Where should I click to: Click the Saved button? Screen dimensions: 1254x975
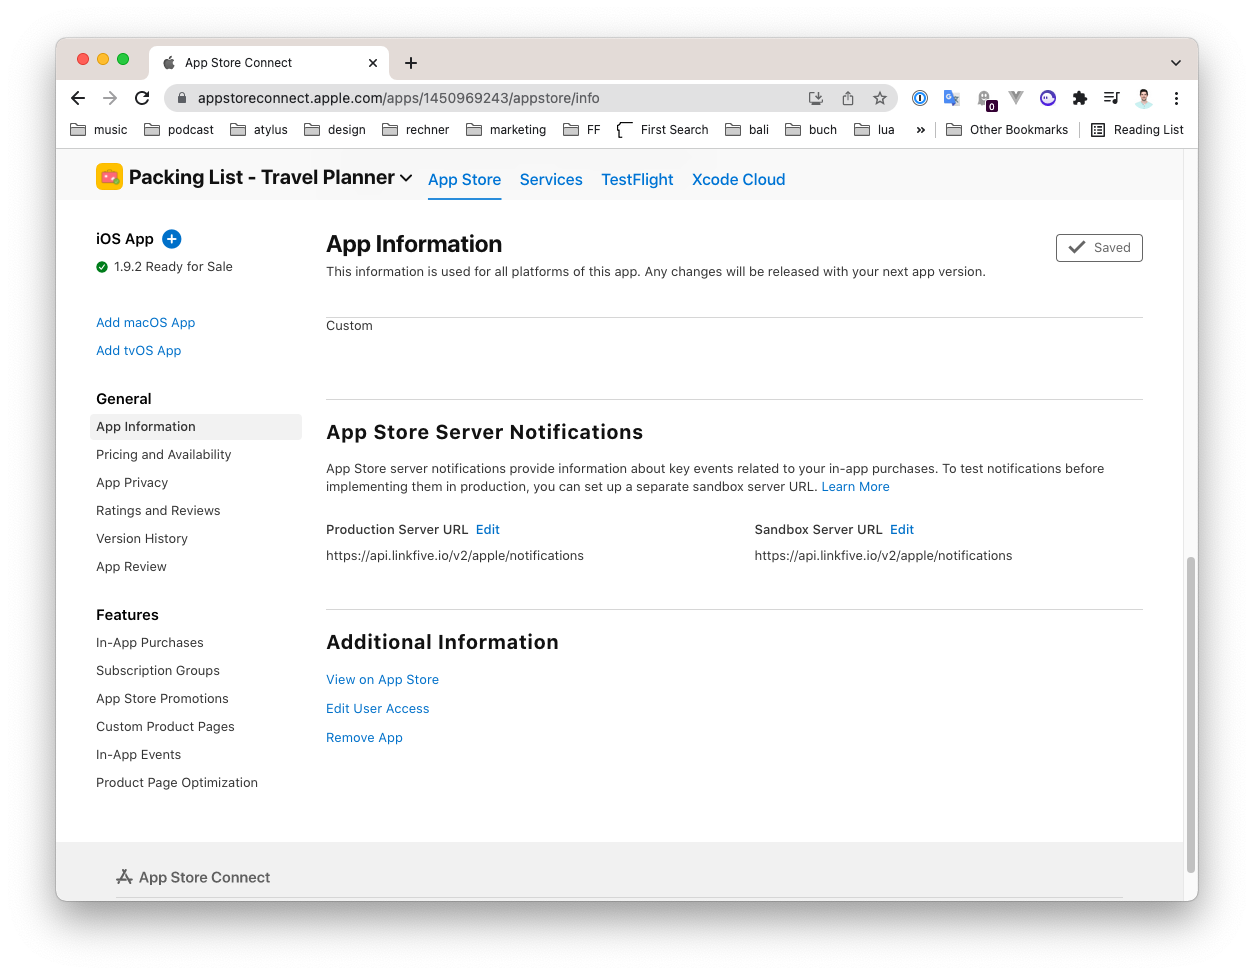pos(1099,248)
